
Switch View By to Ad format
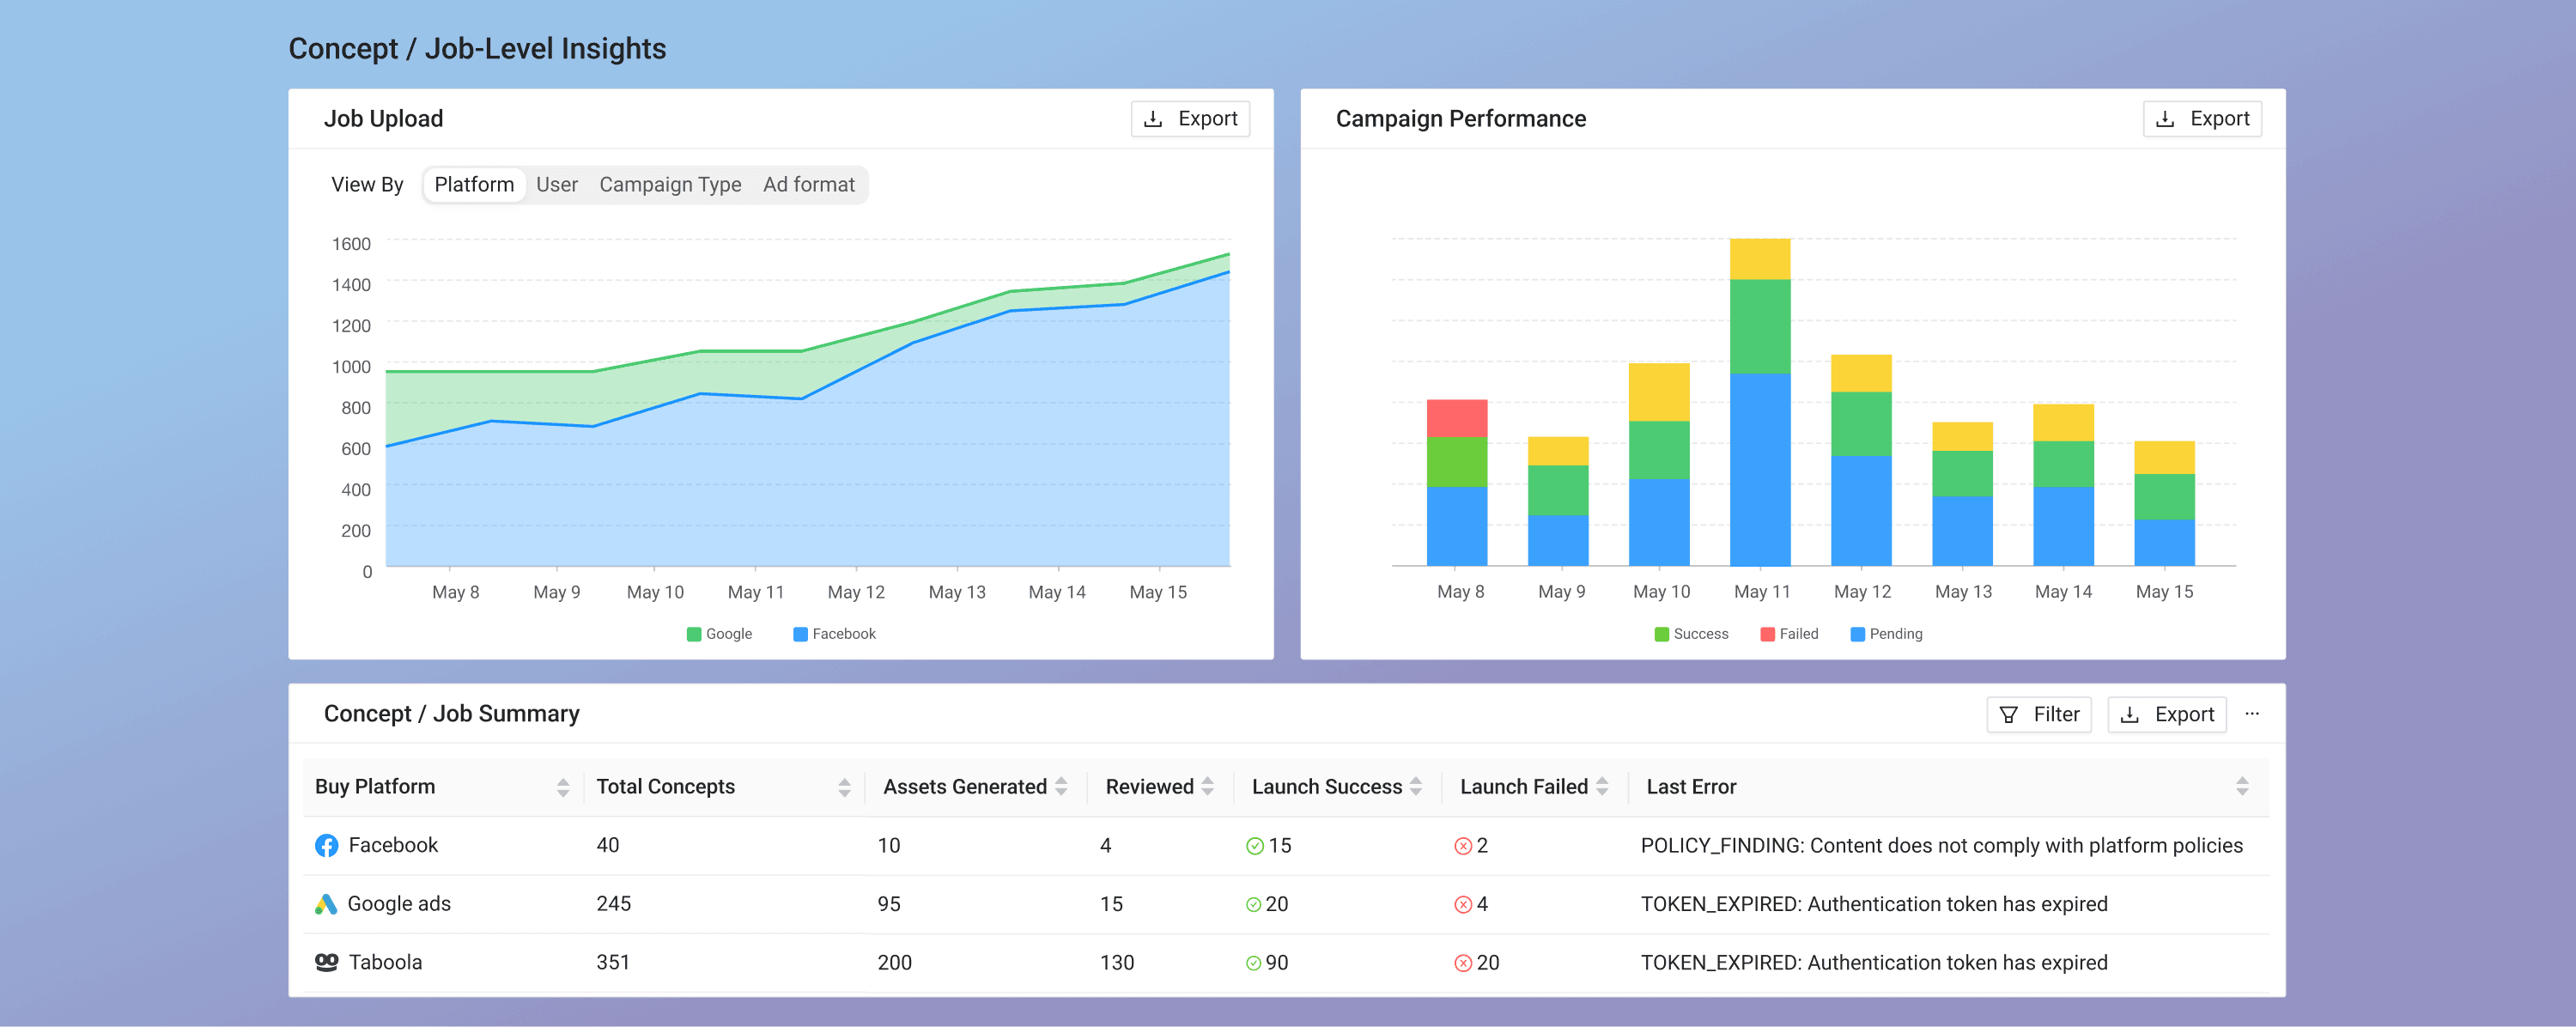coord(808,185)
